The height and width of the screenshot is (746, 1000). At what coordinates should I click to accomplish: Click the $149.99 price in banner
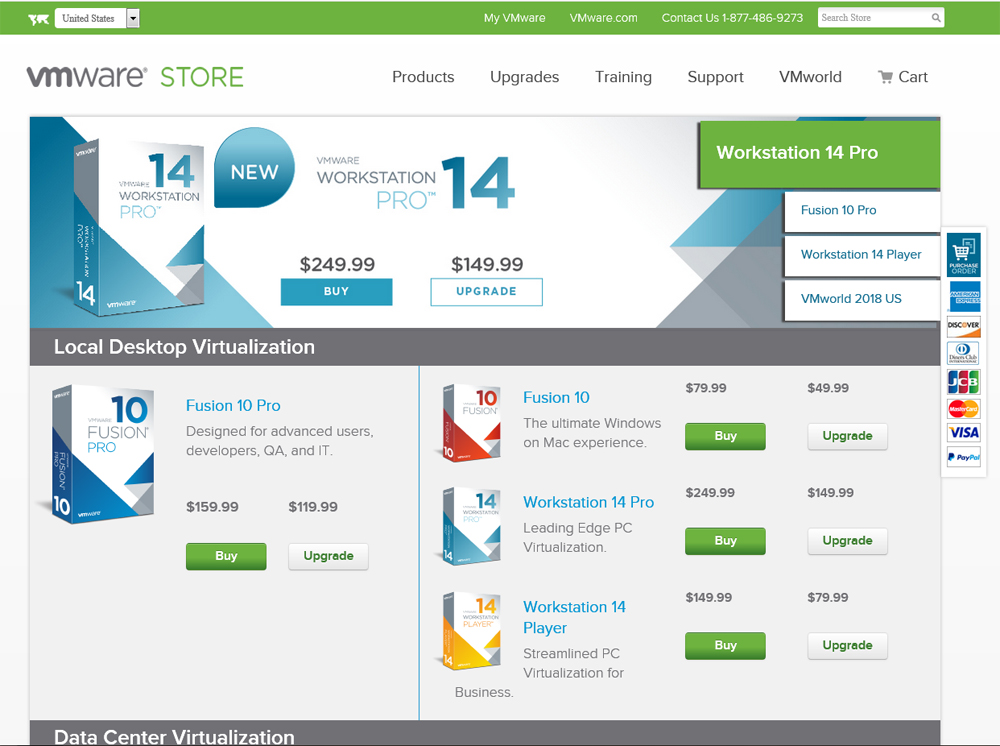pyautogui.click(x=487, y=264)
